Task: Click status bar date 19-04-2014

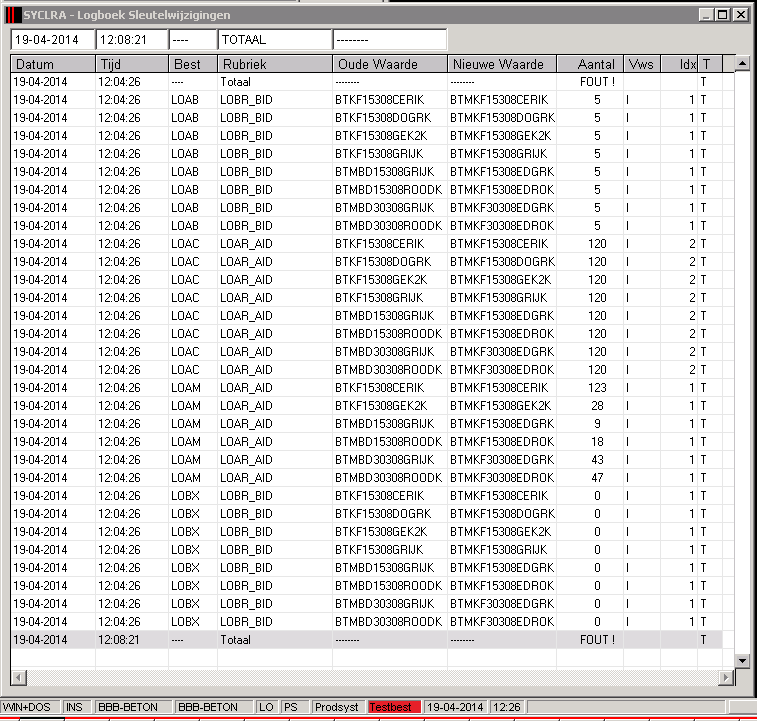Action: tap(455, 707)
